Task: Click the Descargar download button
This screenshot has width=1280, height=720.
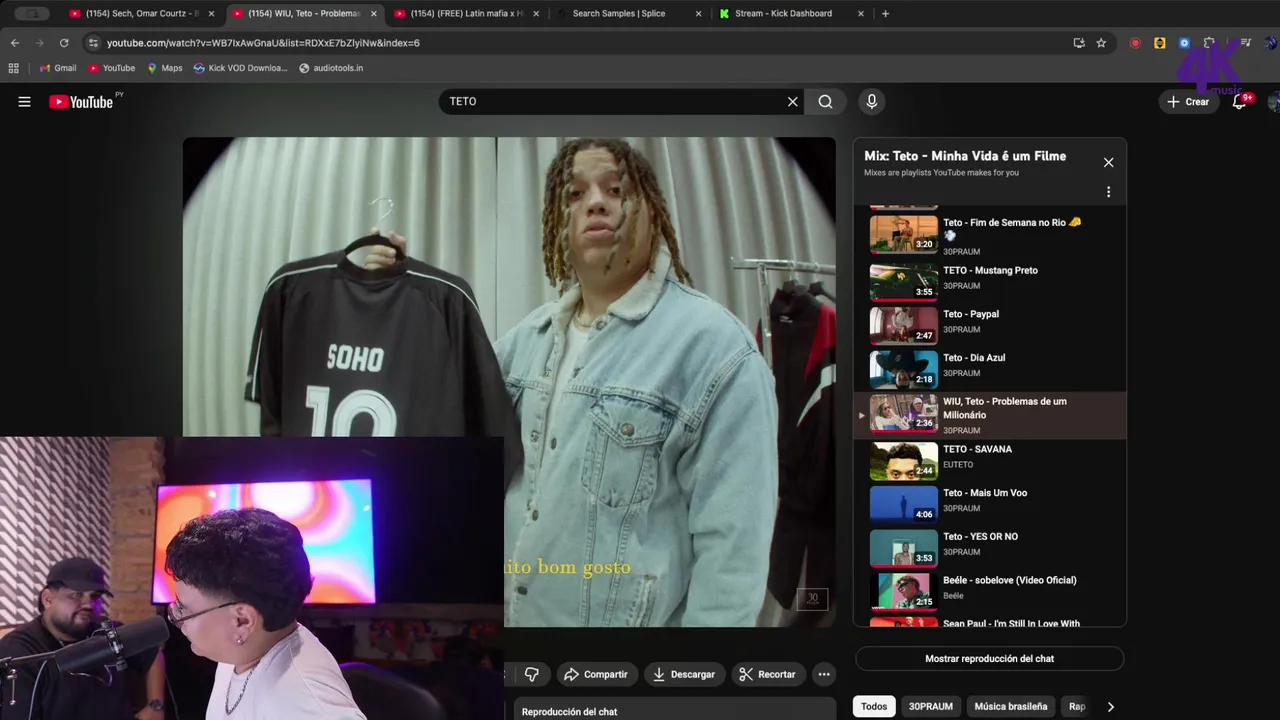Action: coord(684,674)
